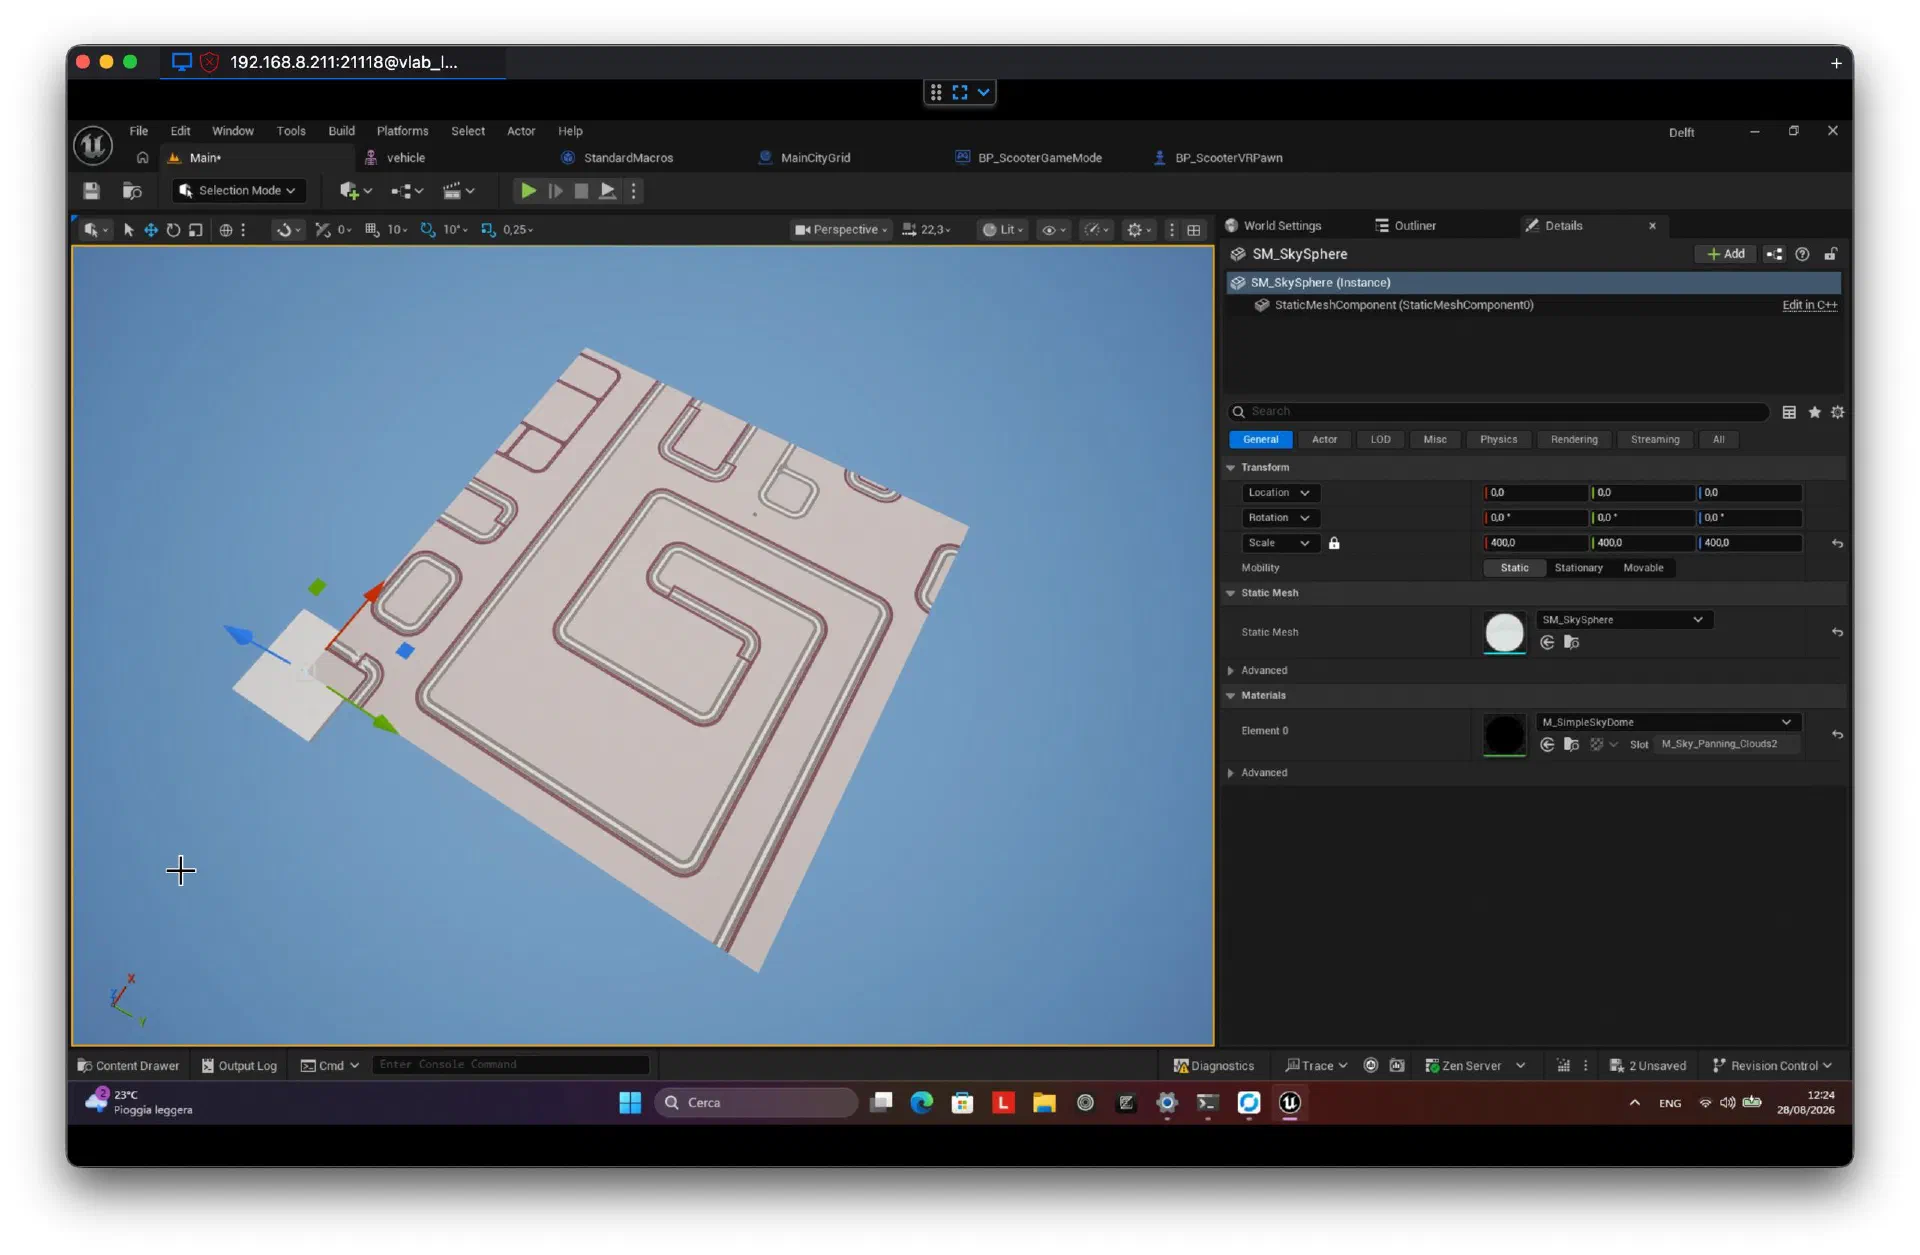The image size is (1920, 1255).
Task: Toggle the Scale ratio lock icon
Action: (1333, 543)
